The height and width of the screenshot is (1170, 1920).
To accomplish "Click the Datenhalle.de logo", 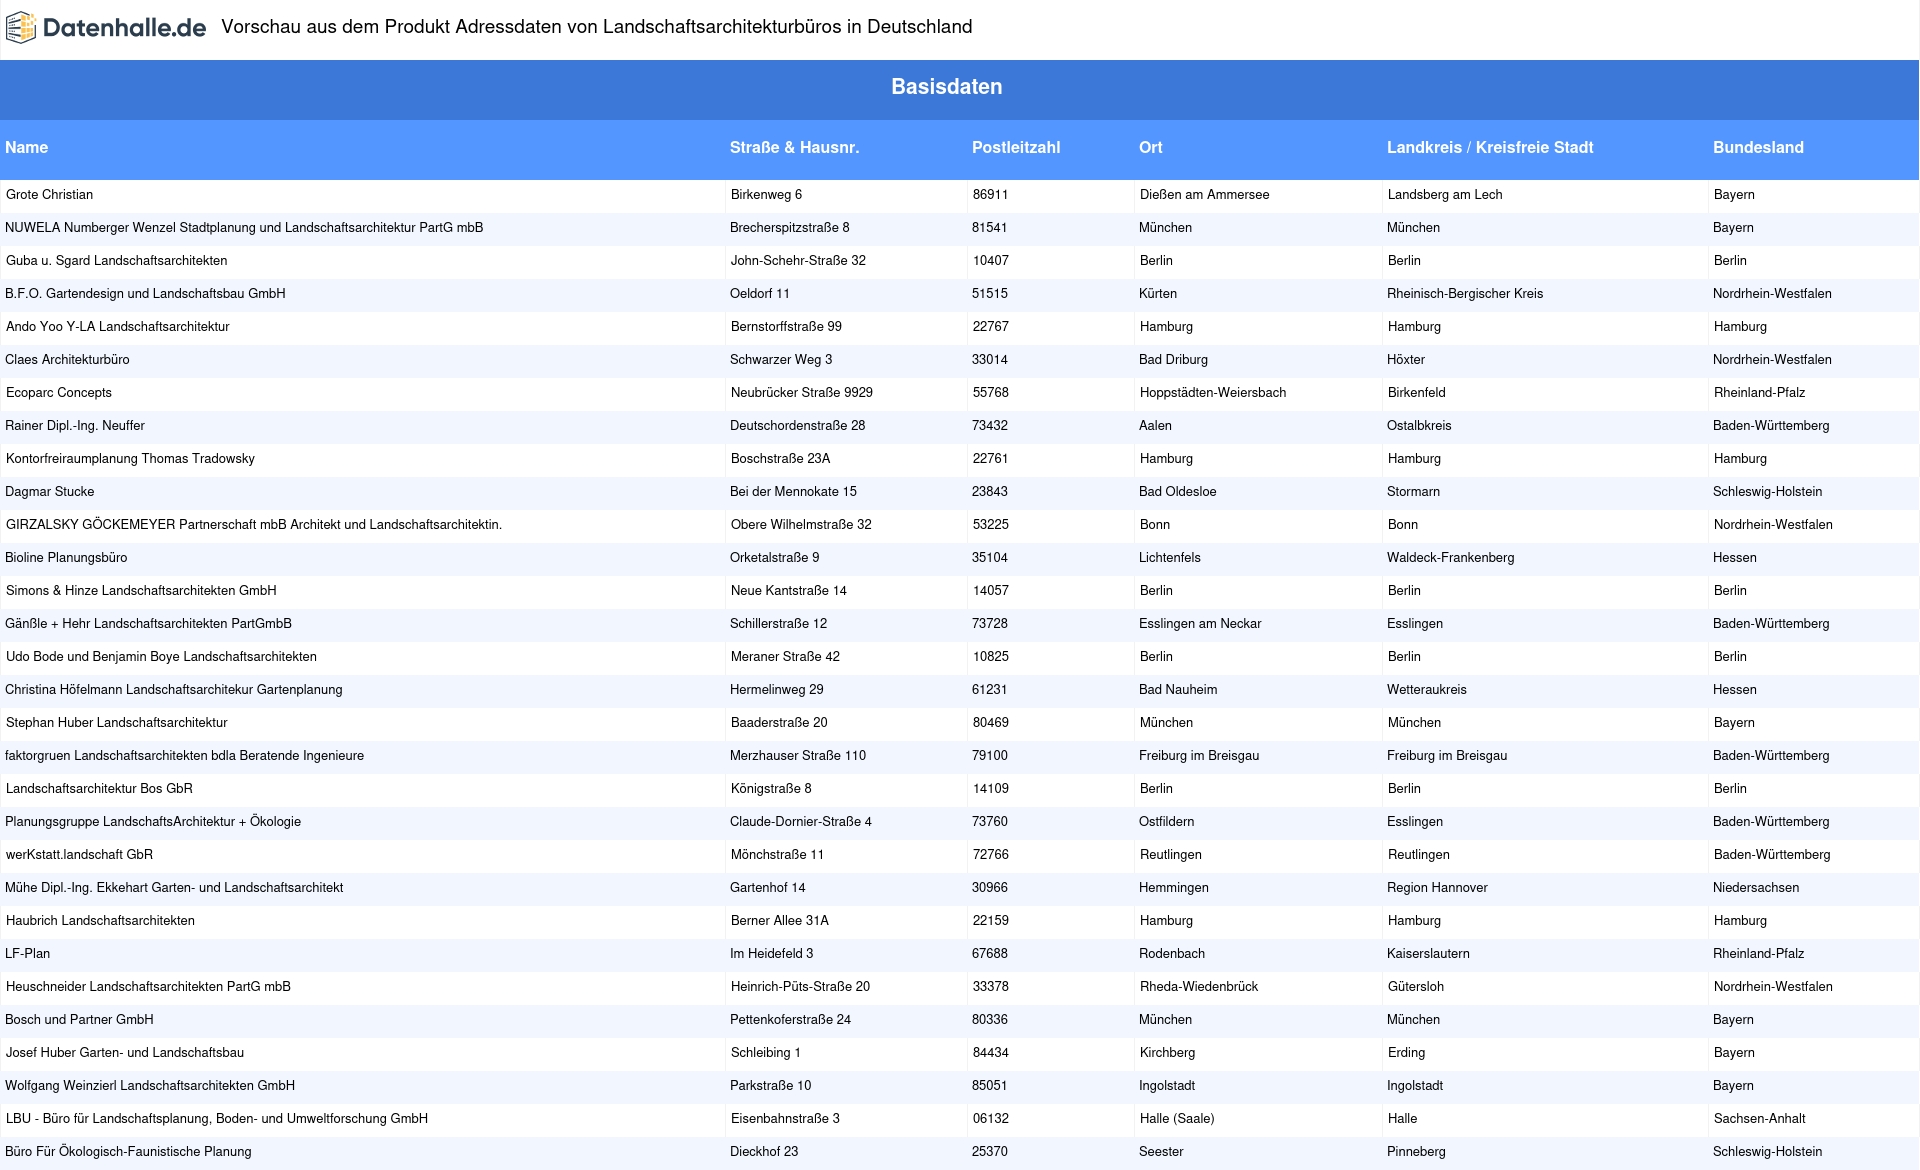I will (x=106, y=28).
